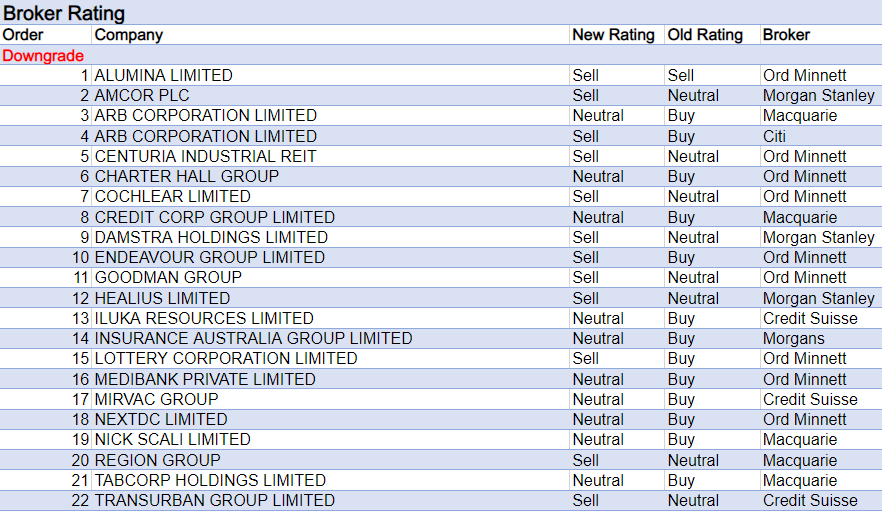Select the Broker column header
Viewport: 882px width, 511px height.
[786, 35]
